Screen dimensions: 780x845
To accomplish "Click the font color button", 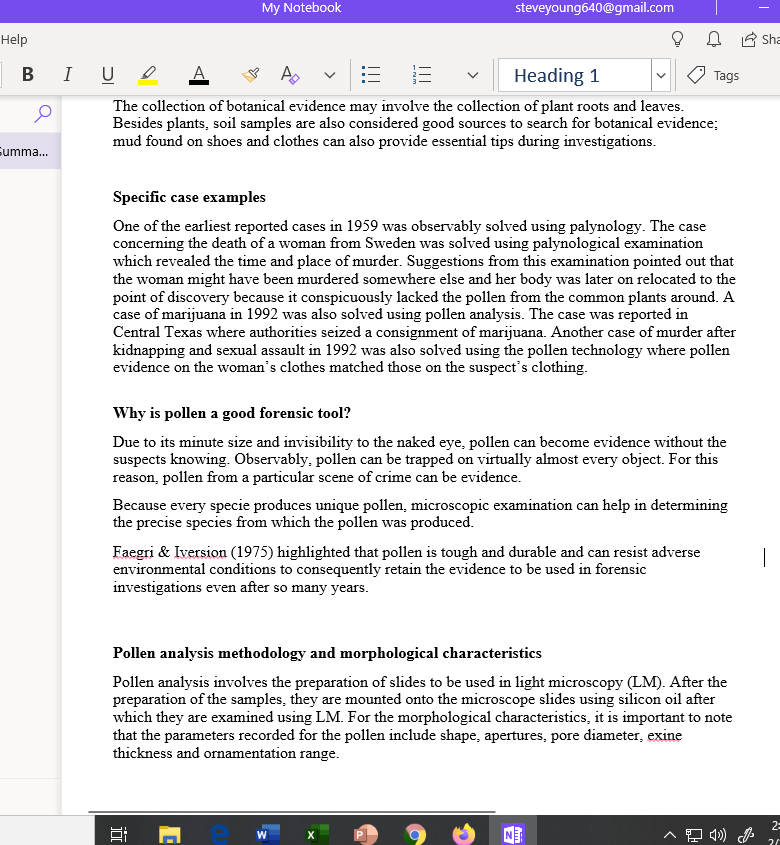I will [x=198, y=75].
